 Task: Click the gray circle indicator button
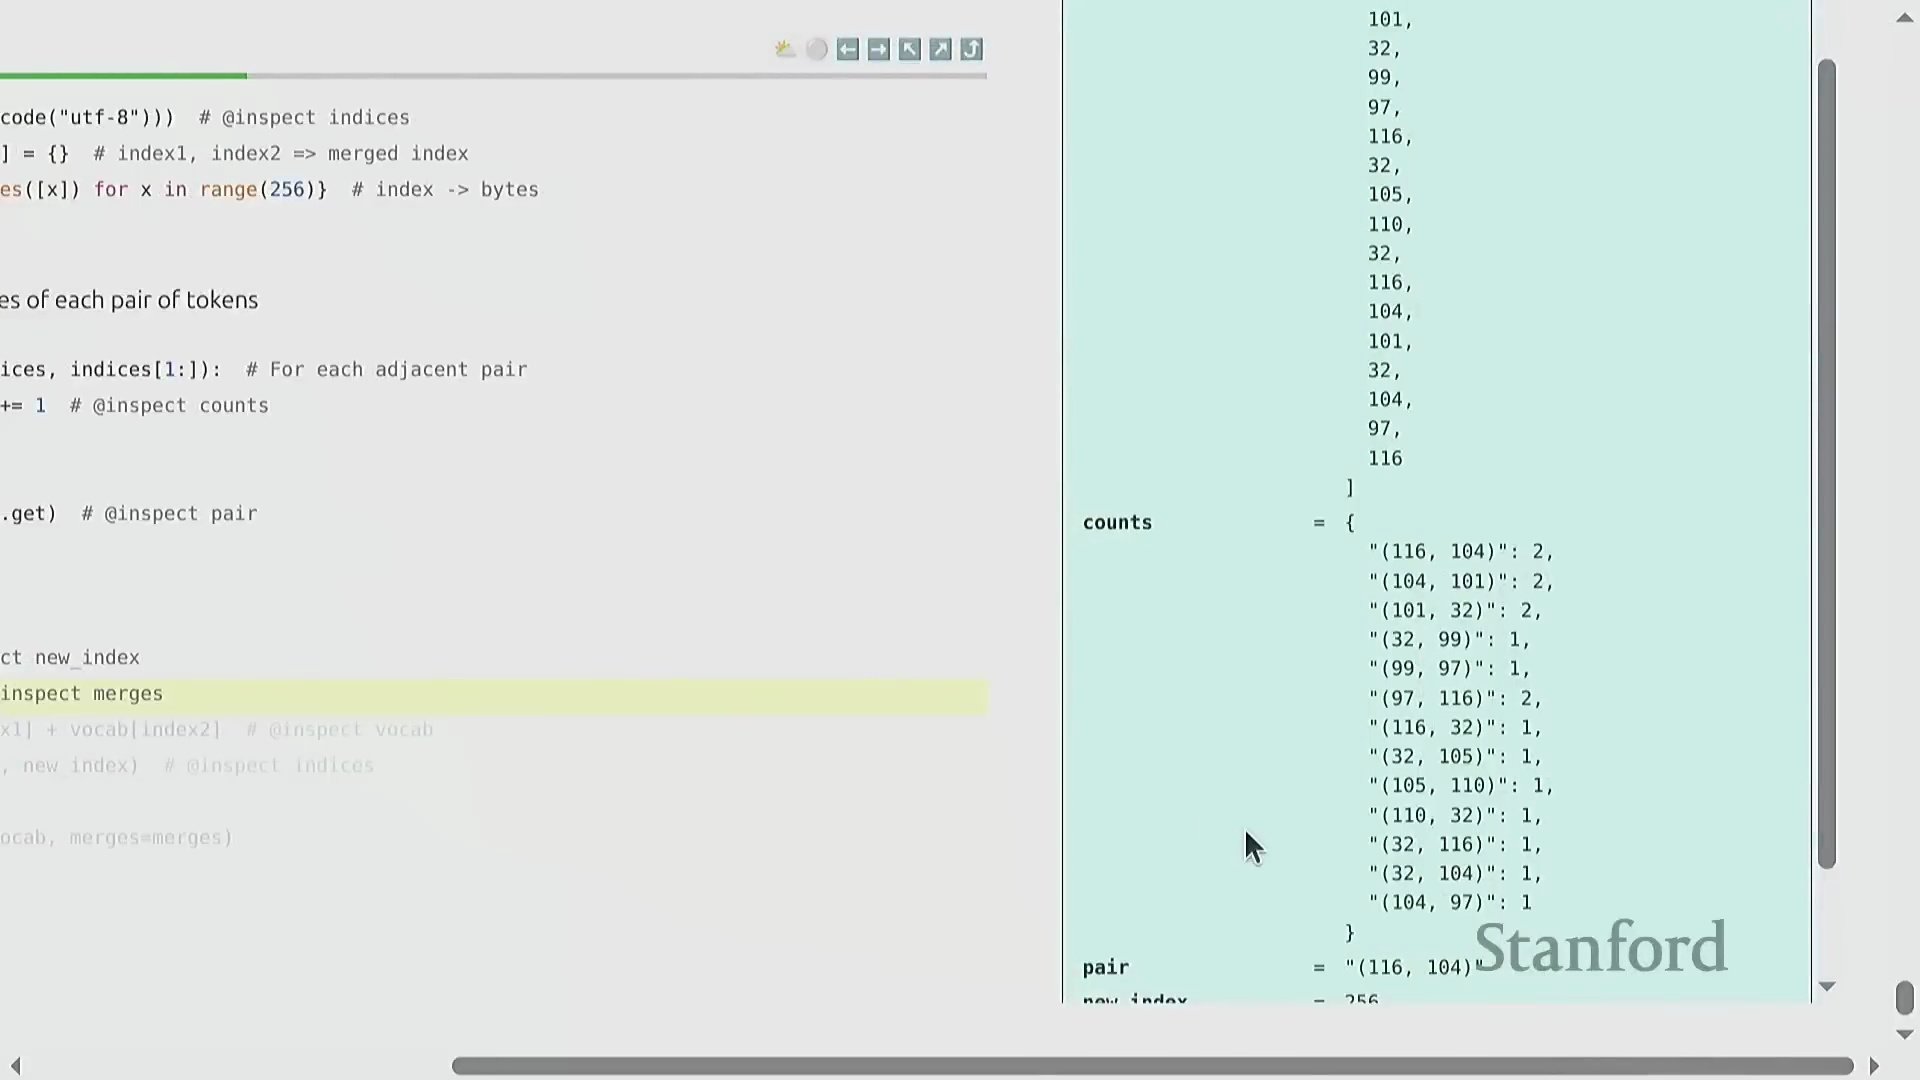pyautogui.click(x=816, y=49)
